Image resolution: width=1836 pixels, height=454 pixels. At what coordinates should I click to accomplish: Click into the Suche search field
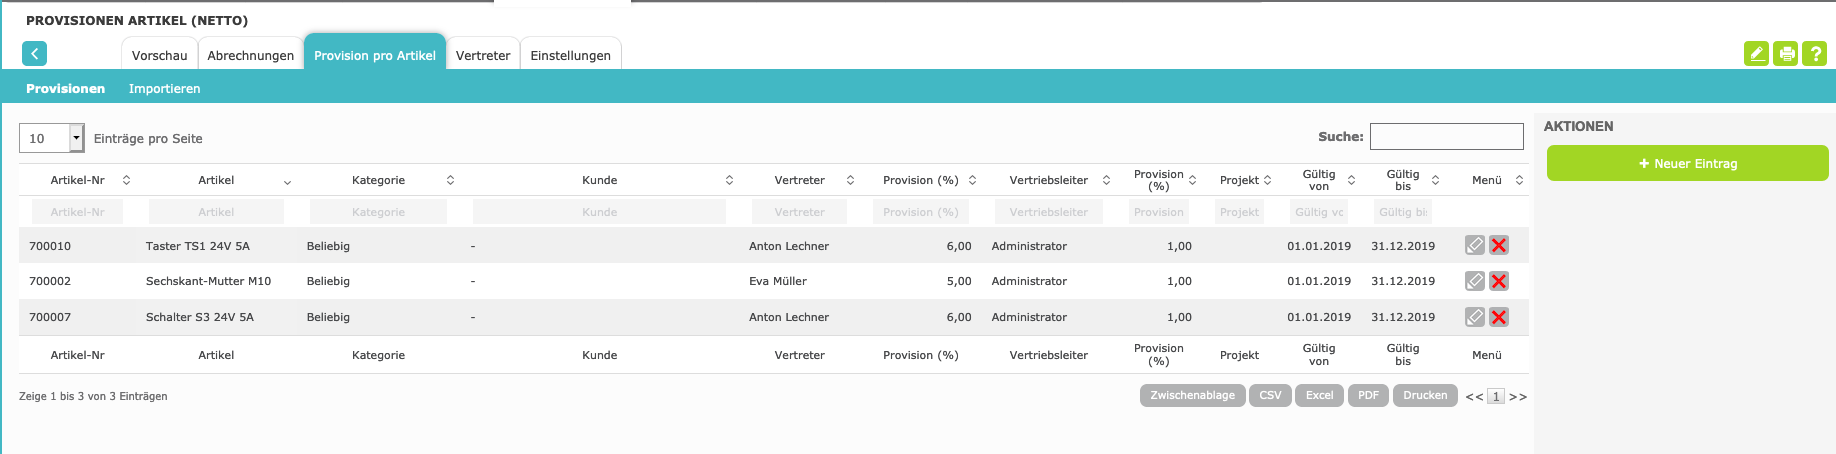(1446, 136)
